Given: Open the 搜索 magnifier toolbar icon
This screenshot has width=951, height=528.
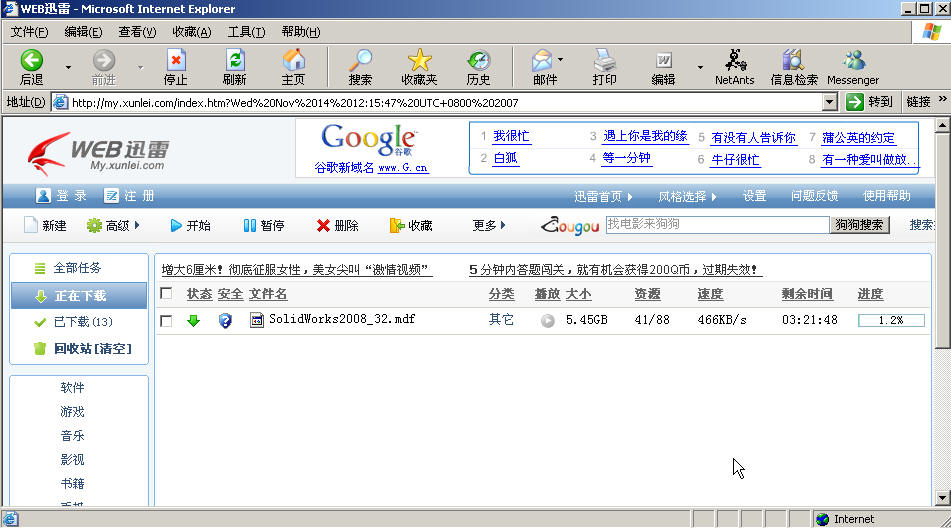Looking at the screenshot, I should (360, 60).
